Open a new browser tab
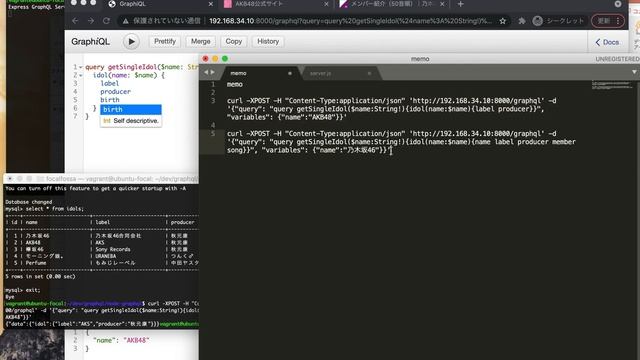Viewport: 640px width, 360px height. click(x=460, y=4)
